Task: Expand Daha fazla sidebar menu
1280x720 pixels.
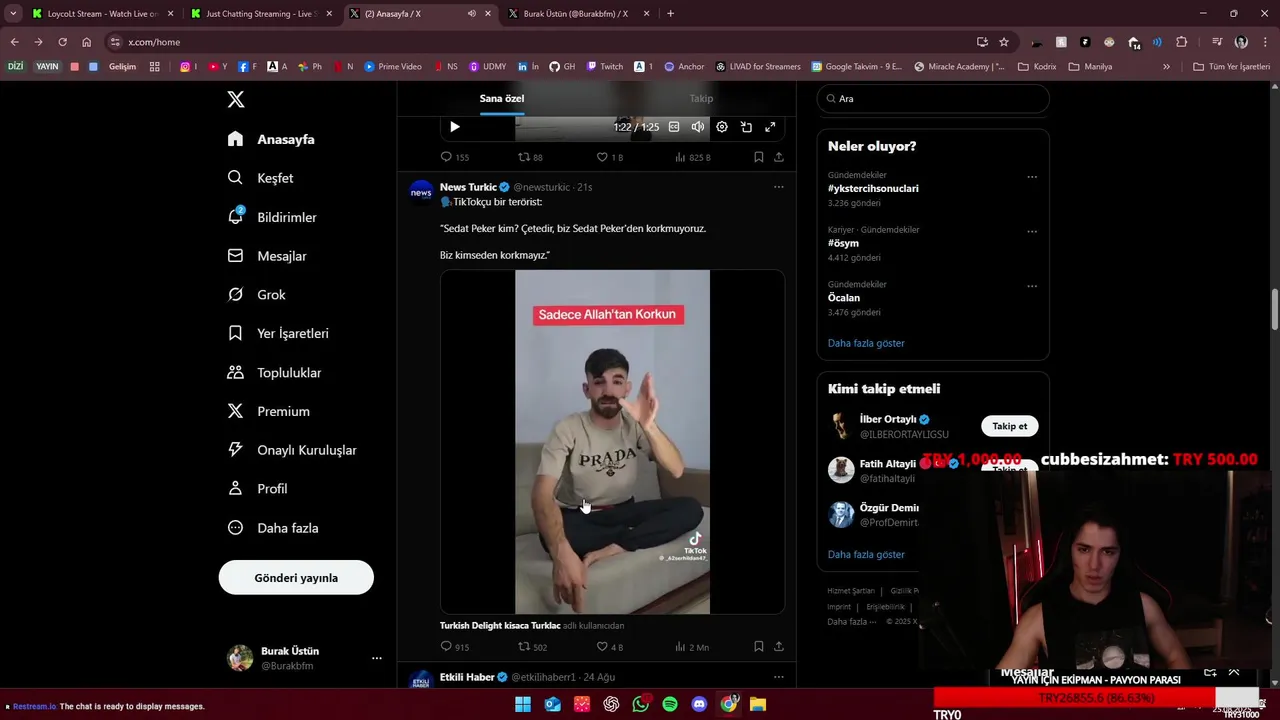Action: pyautogui.click(x=273, y=528)
